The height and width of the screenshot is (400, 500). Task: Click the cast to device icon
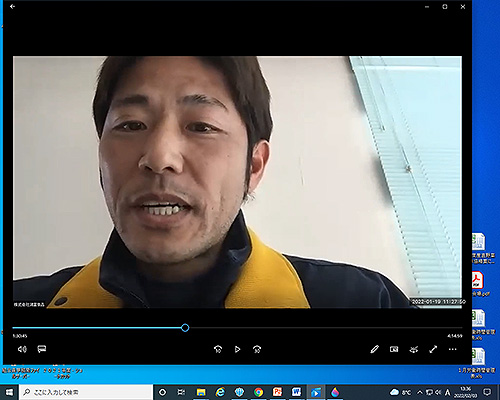[x=414, y=349]
